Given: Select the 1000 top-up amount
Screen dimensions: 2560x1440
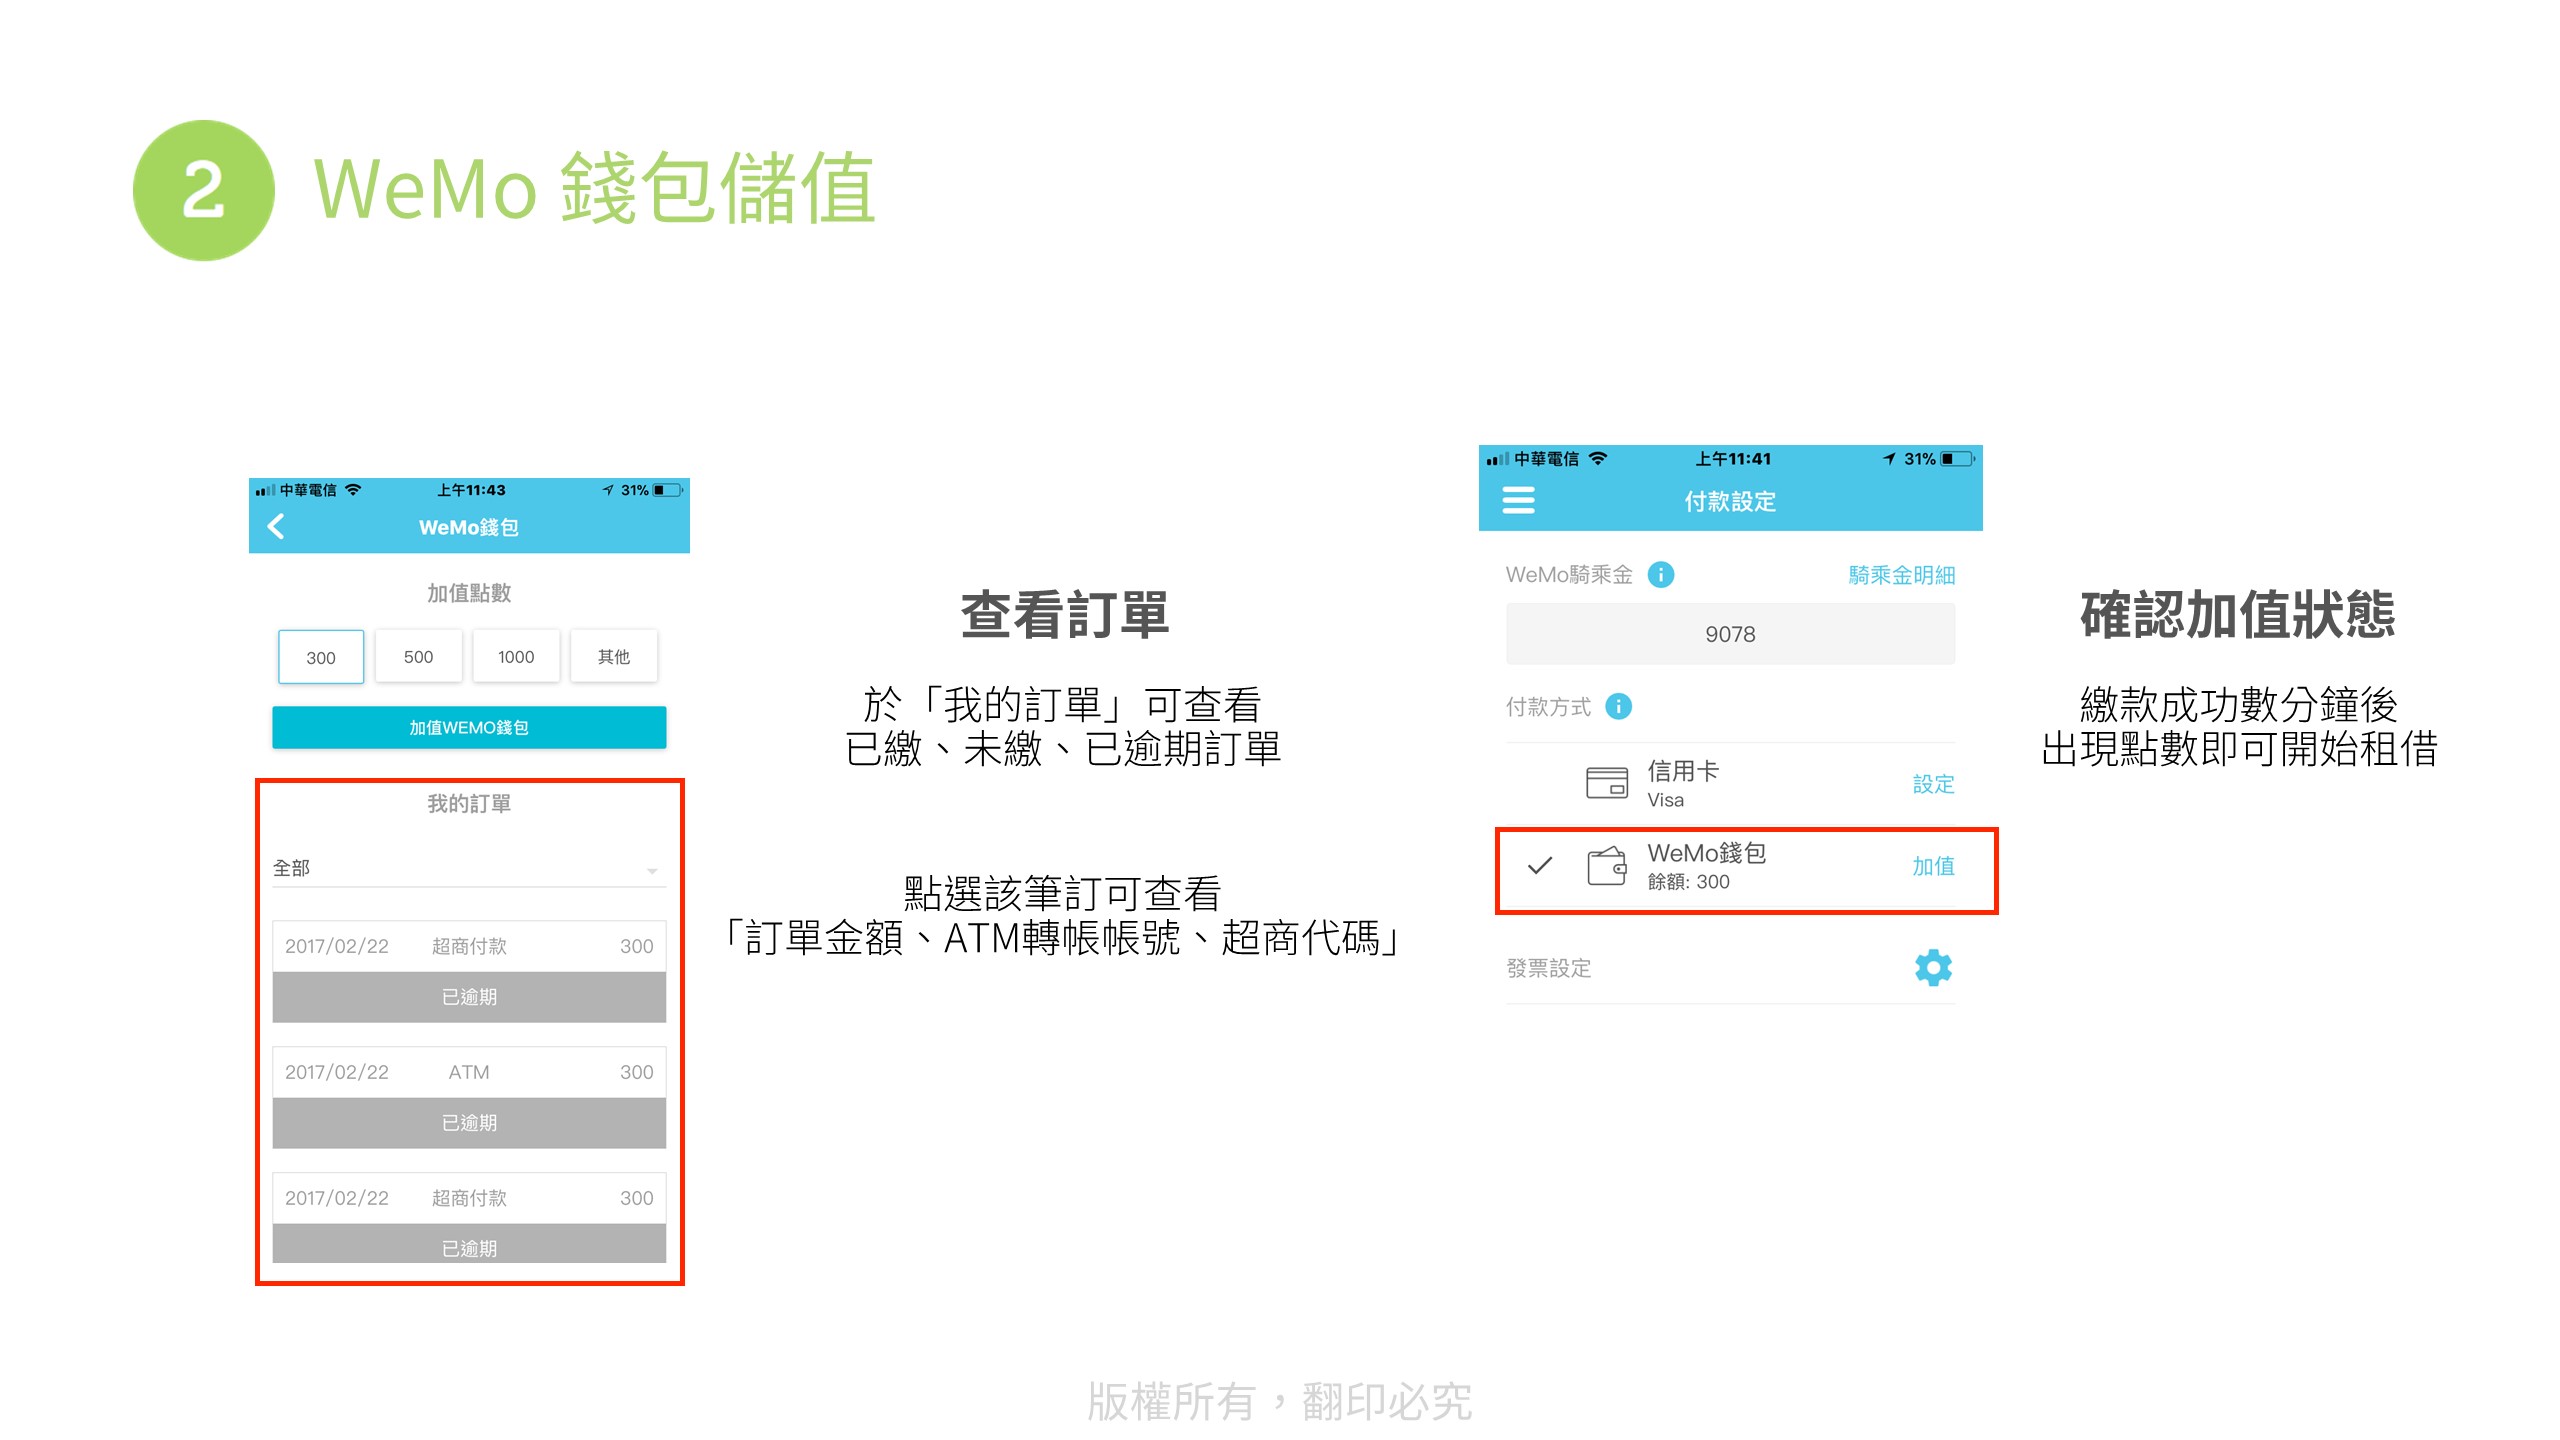Looking at the screenshot, I should [516, 657].
